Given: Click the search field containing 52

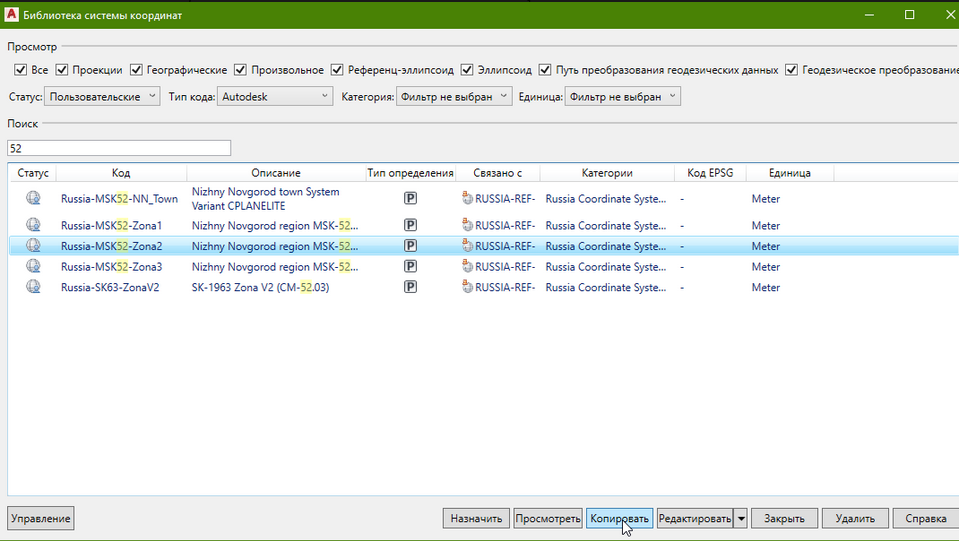Looking at the screenshot, I should point(118,148).
